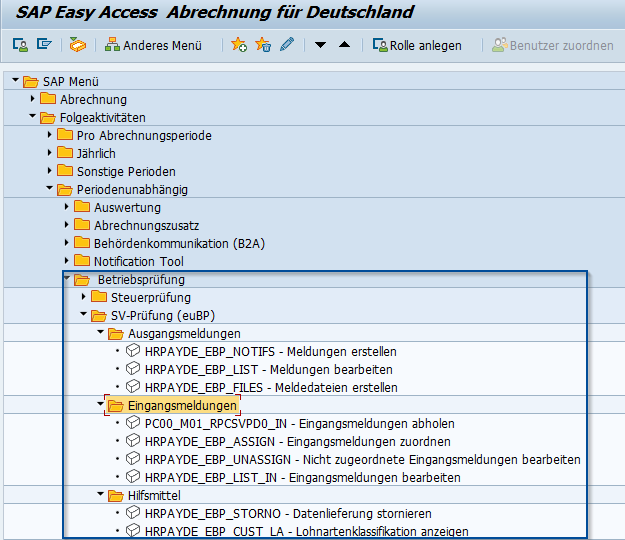Select the Betriebsprüfung folder label
Image resolution: width=625 pixels, height=540 pixels.
pos(141,279)
